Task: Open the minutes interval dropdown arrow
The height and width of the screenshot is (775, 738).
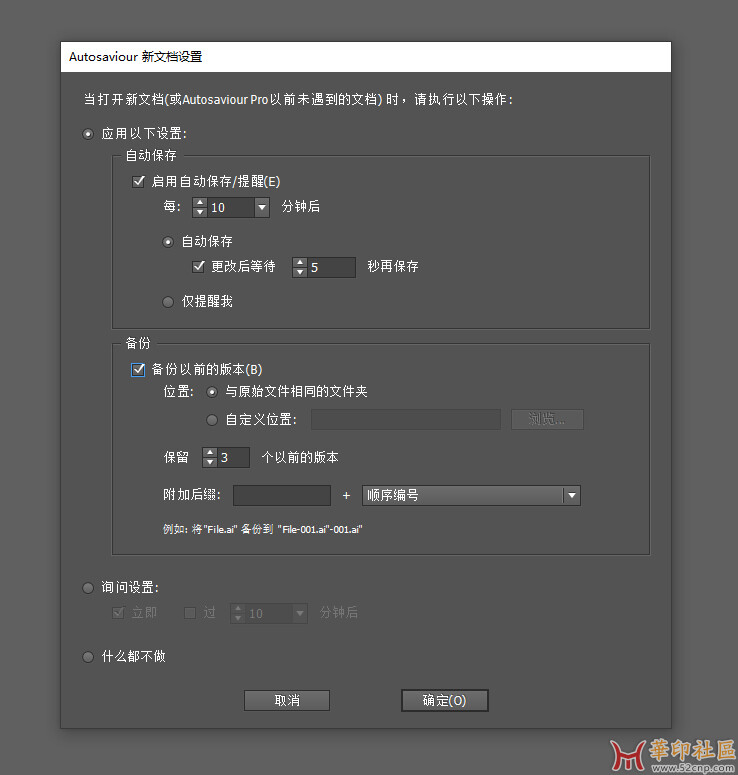Action: point(262,207)
